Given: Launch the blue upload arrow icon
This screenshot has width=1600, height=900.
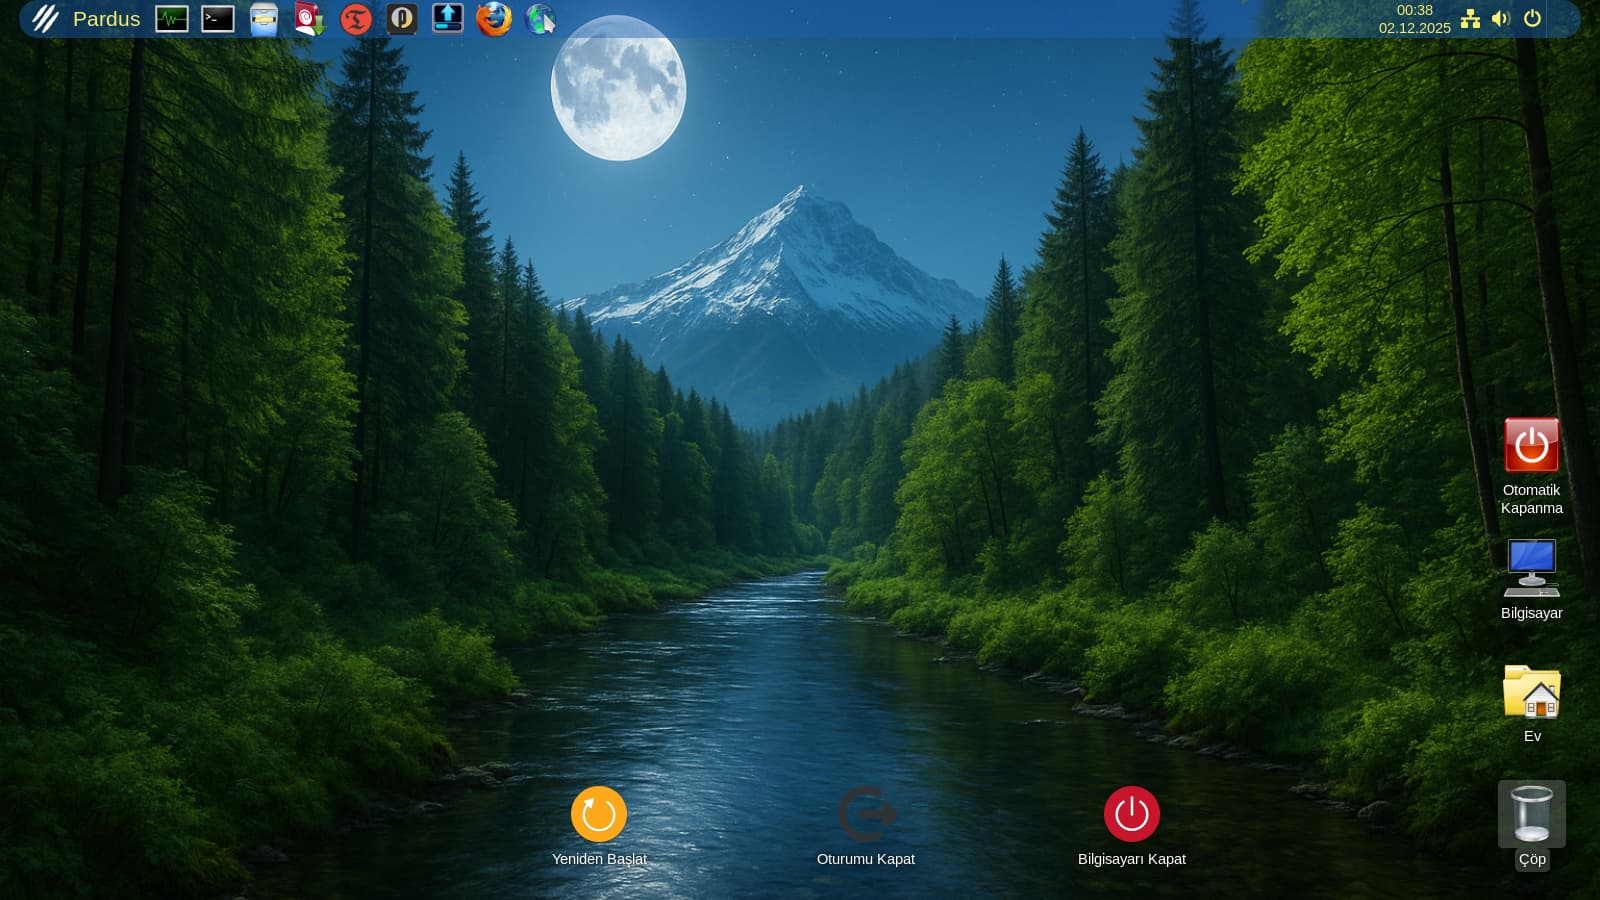Looking at the screenshot, I should click(448, 19).
